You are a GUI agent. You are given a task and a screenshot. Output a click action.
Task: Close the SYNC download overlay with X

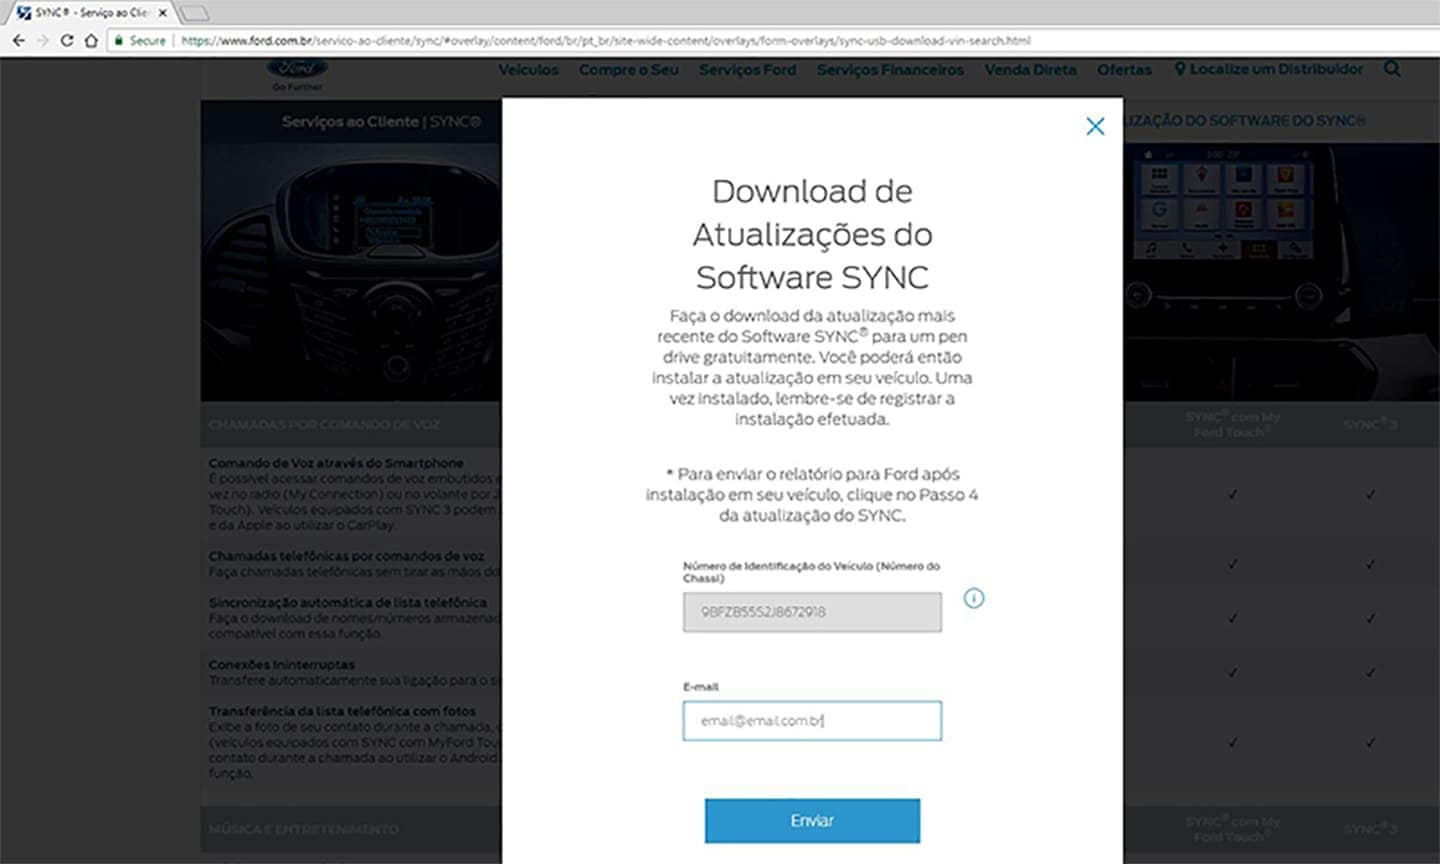click(x=1095, y=126)
